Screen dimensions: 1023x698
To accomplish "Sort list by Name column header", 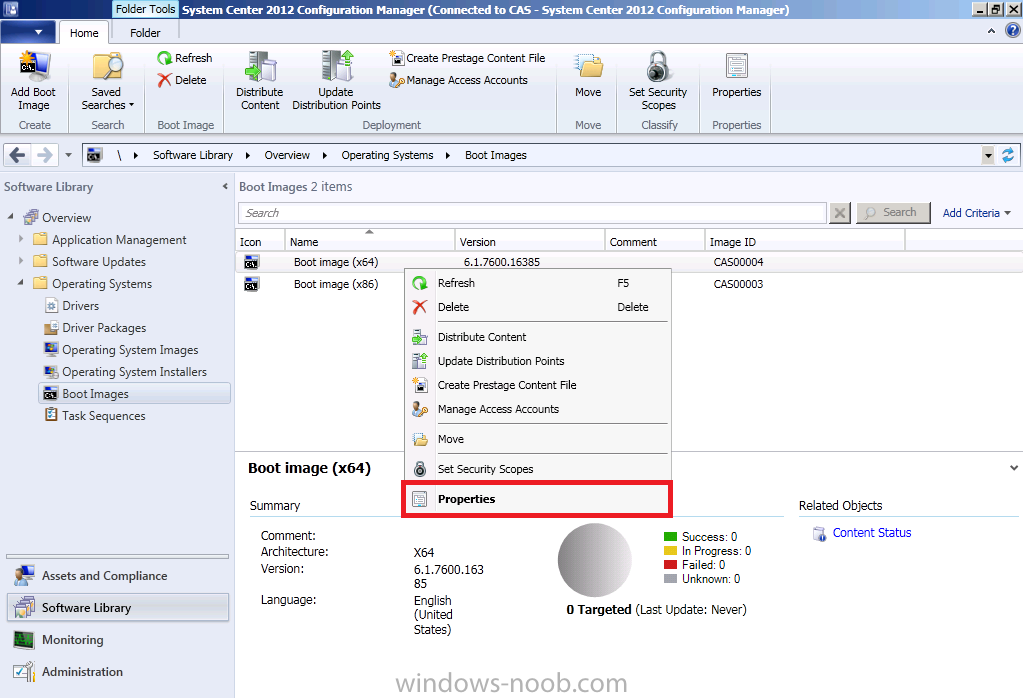I will (369, 241).
